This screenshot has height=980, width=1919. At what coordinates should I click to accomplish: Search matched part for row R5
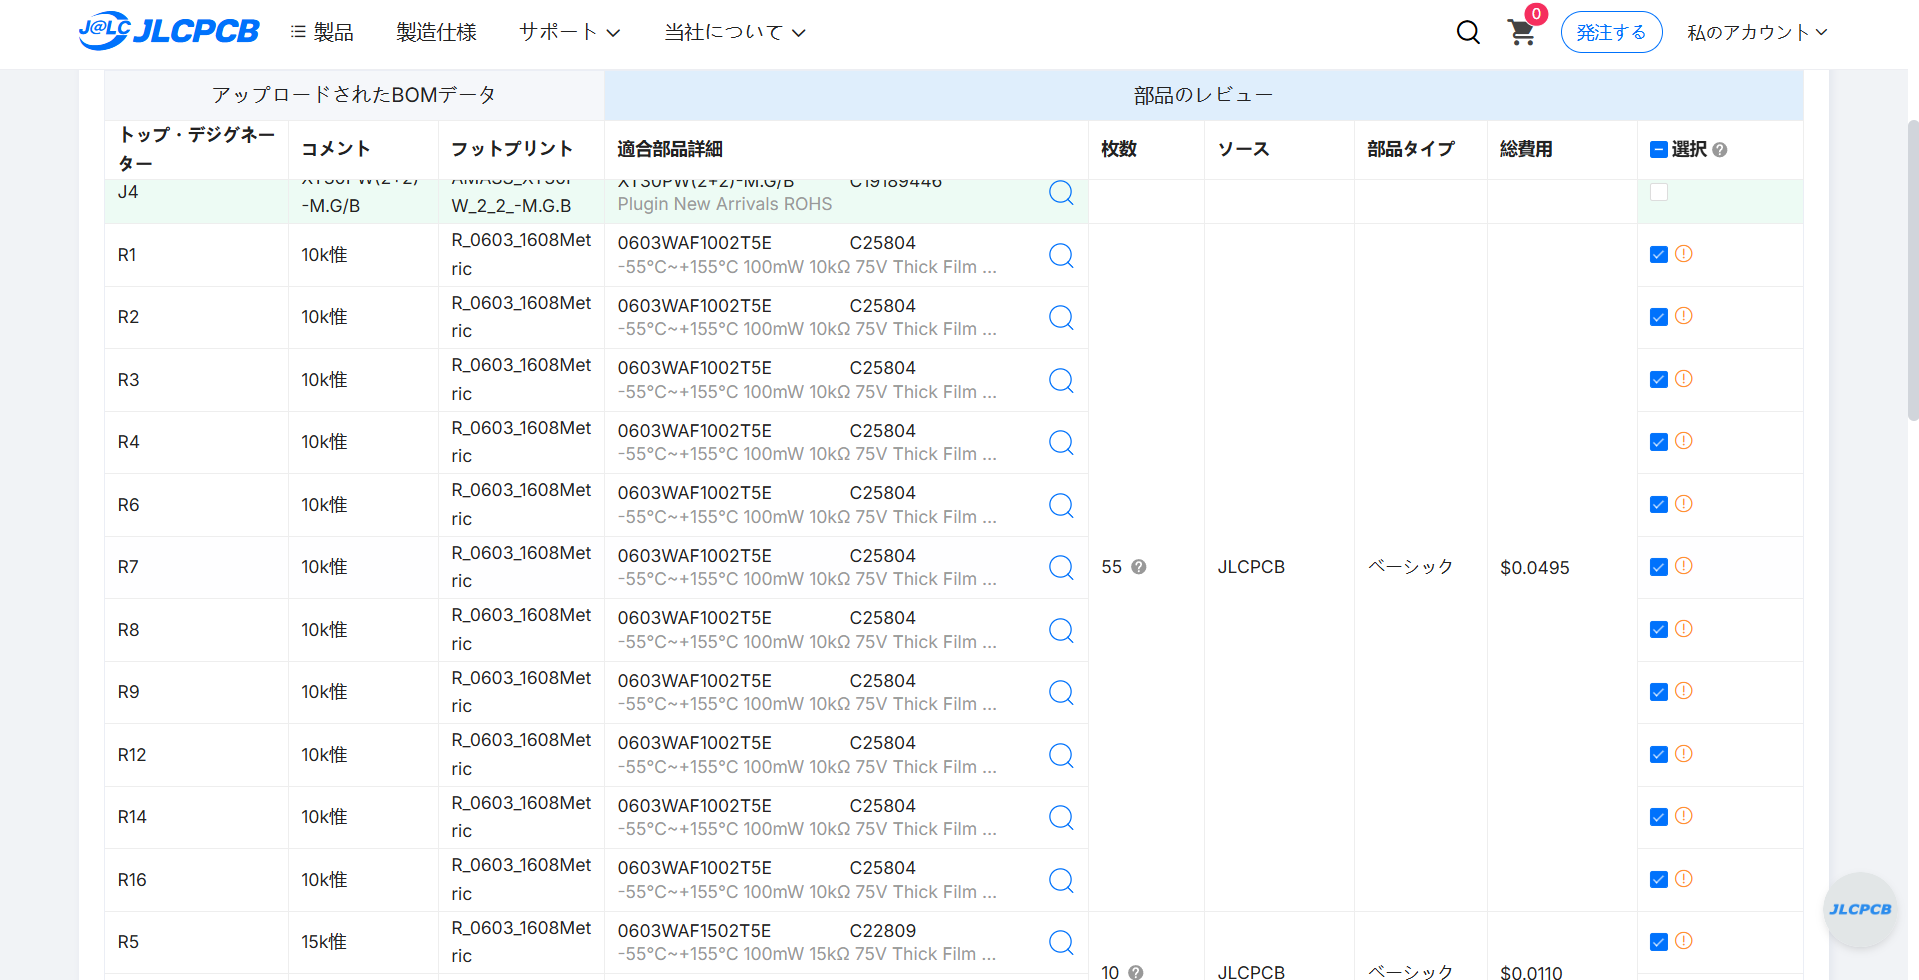click(x=1061, y=942)
